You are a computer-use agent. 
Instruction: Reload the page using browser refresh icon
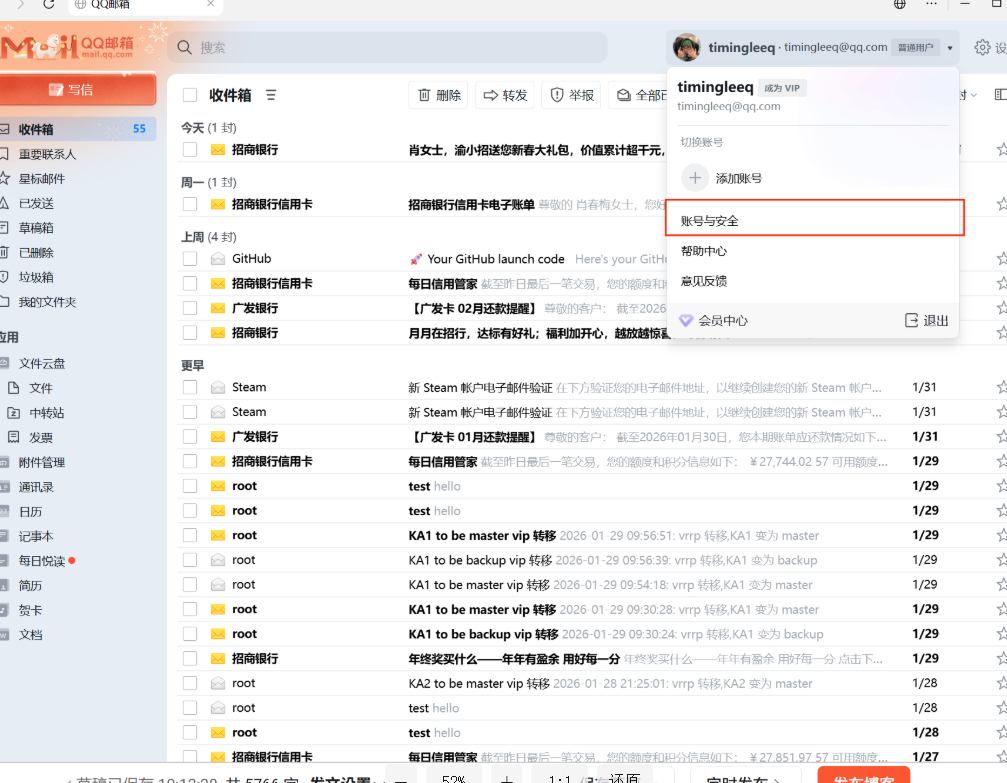[49, 4]
